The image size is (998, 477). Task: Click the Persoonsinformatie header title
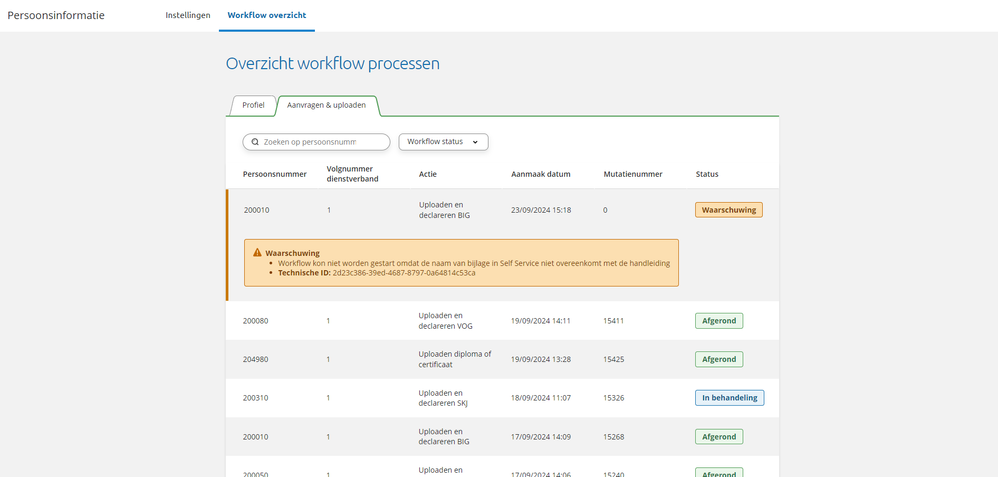click(55, 16)
